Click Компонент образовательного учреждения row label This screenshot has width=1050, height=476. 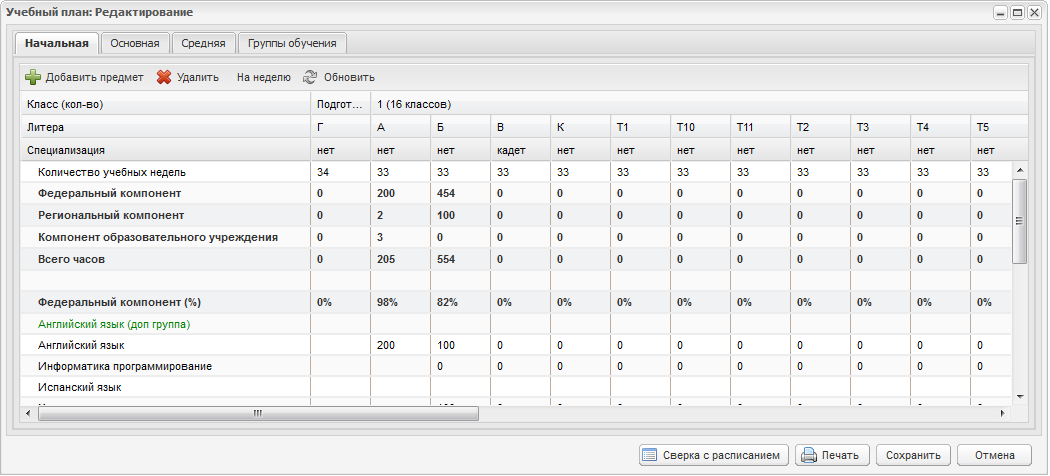[x=158, y=237]
